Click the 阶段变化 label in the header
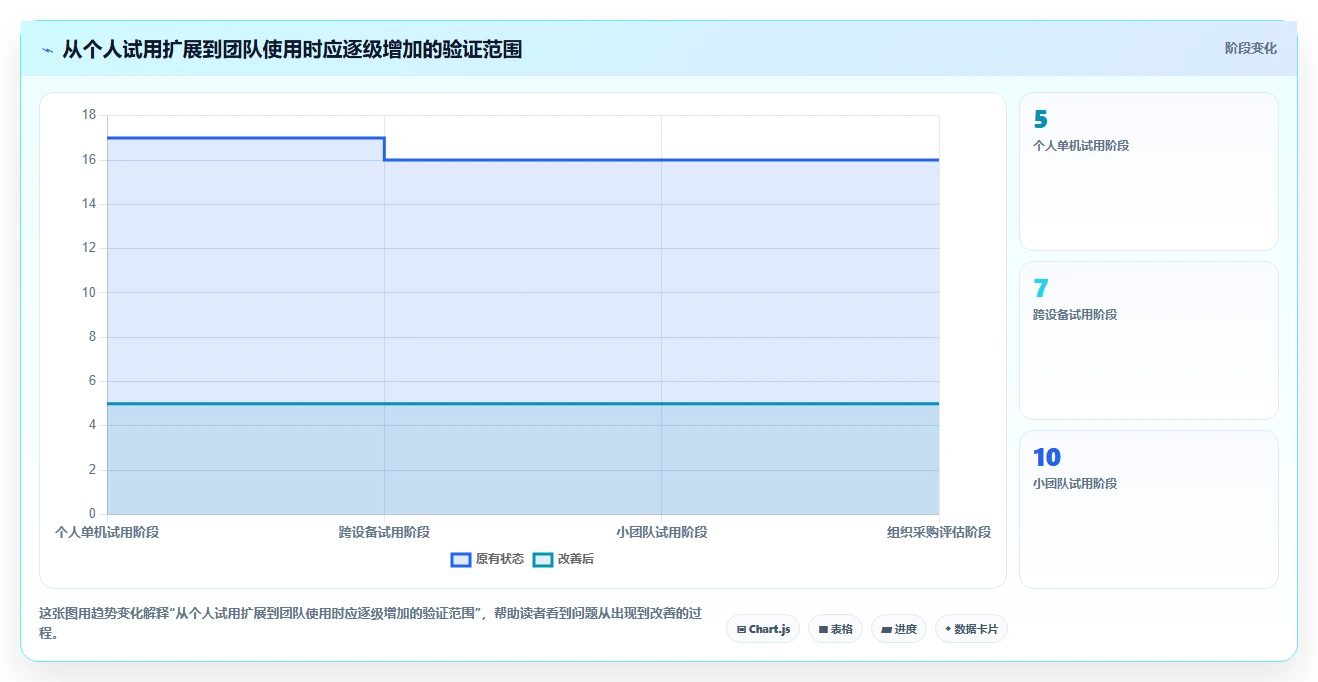The width and height of the screenshot is (1318, 682). point(1250,48)
